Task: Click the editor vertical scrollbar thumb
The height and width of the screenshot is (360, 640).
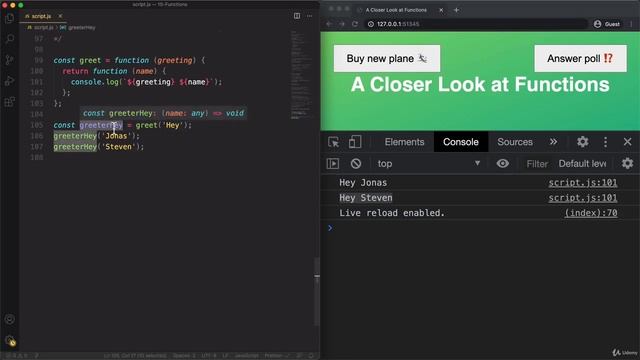Action: [317, 291]
